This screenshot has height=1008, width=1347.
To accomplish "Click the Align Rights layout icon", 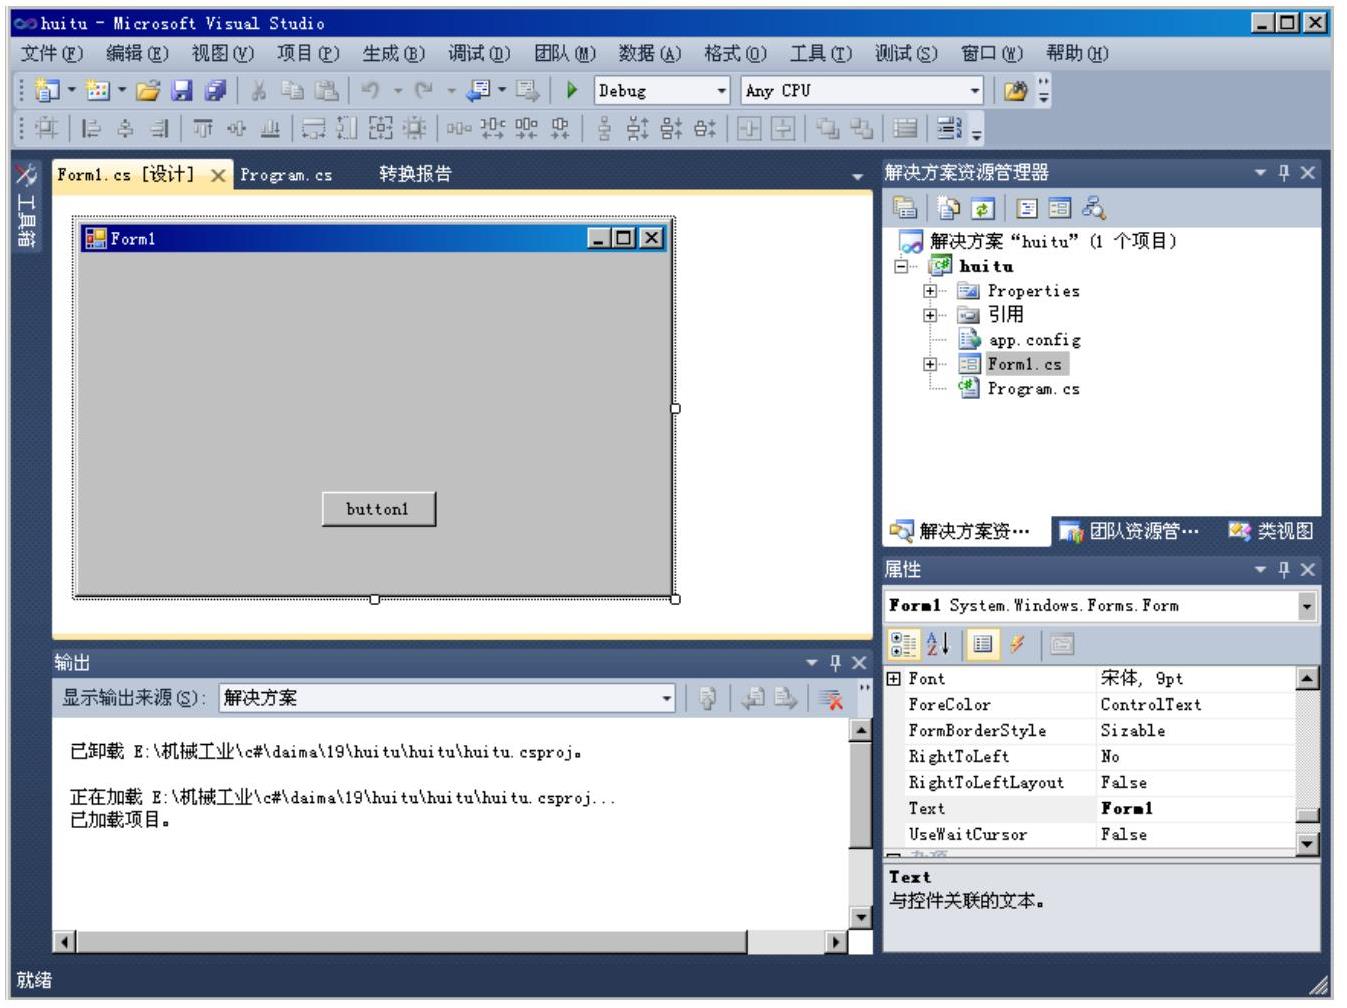I will 159,128.
